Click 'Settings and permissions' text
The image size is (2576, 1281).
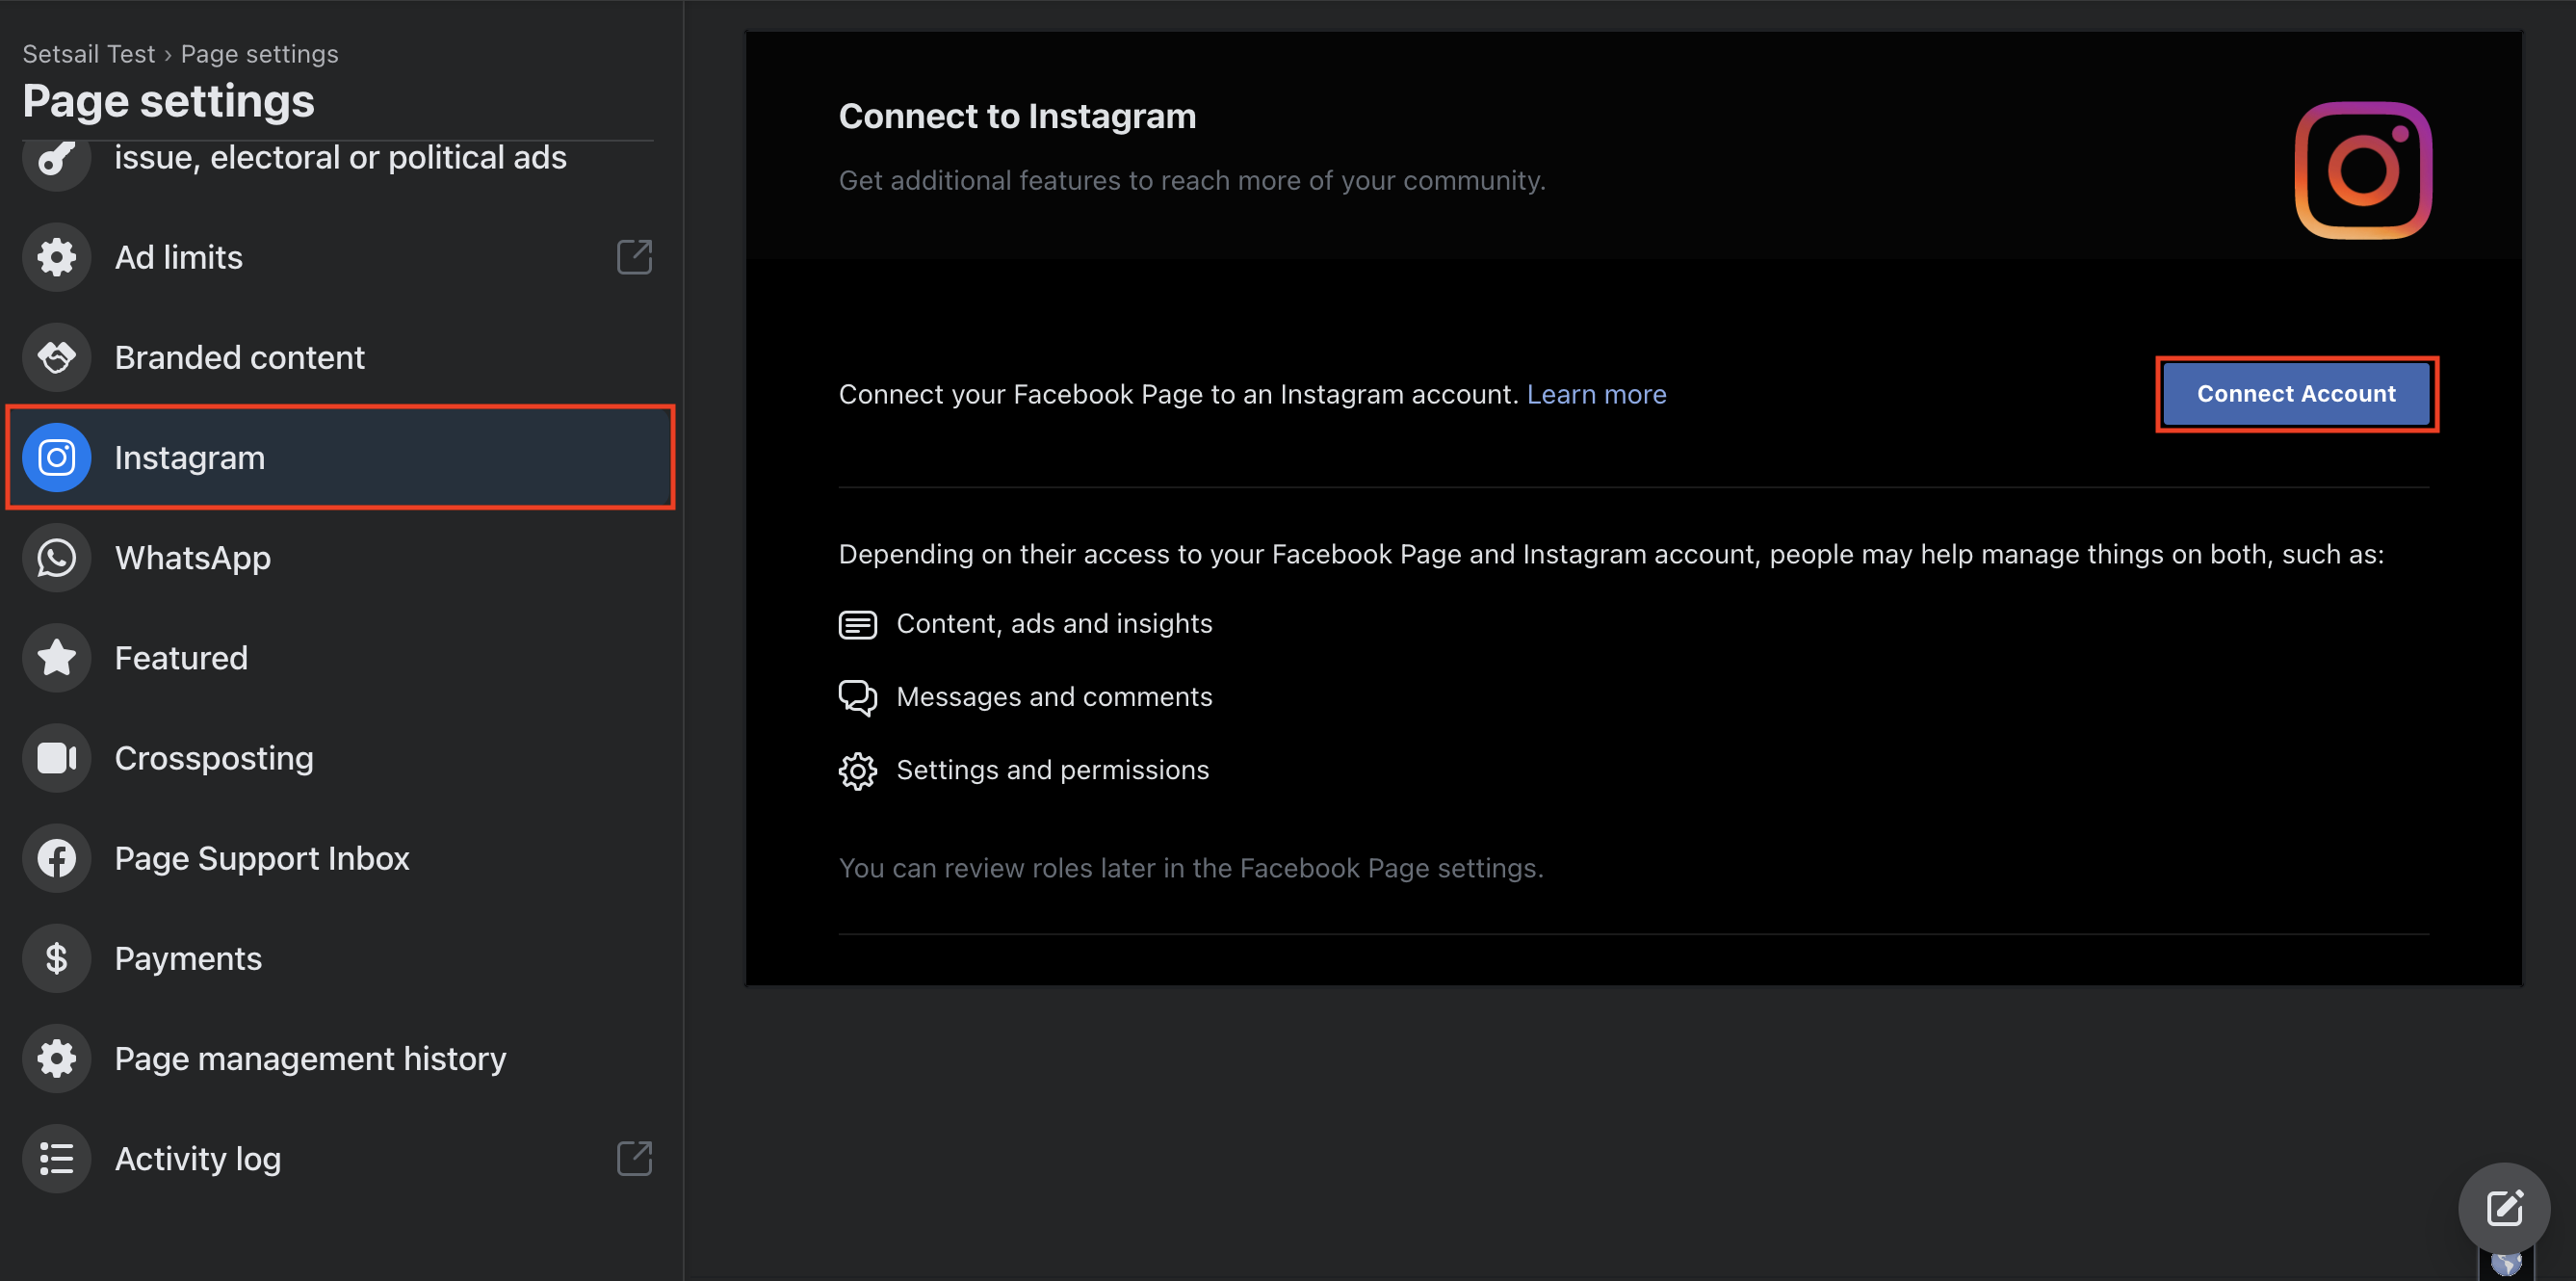coord(1053,770)
